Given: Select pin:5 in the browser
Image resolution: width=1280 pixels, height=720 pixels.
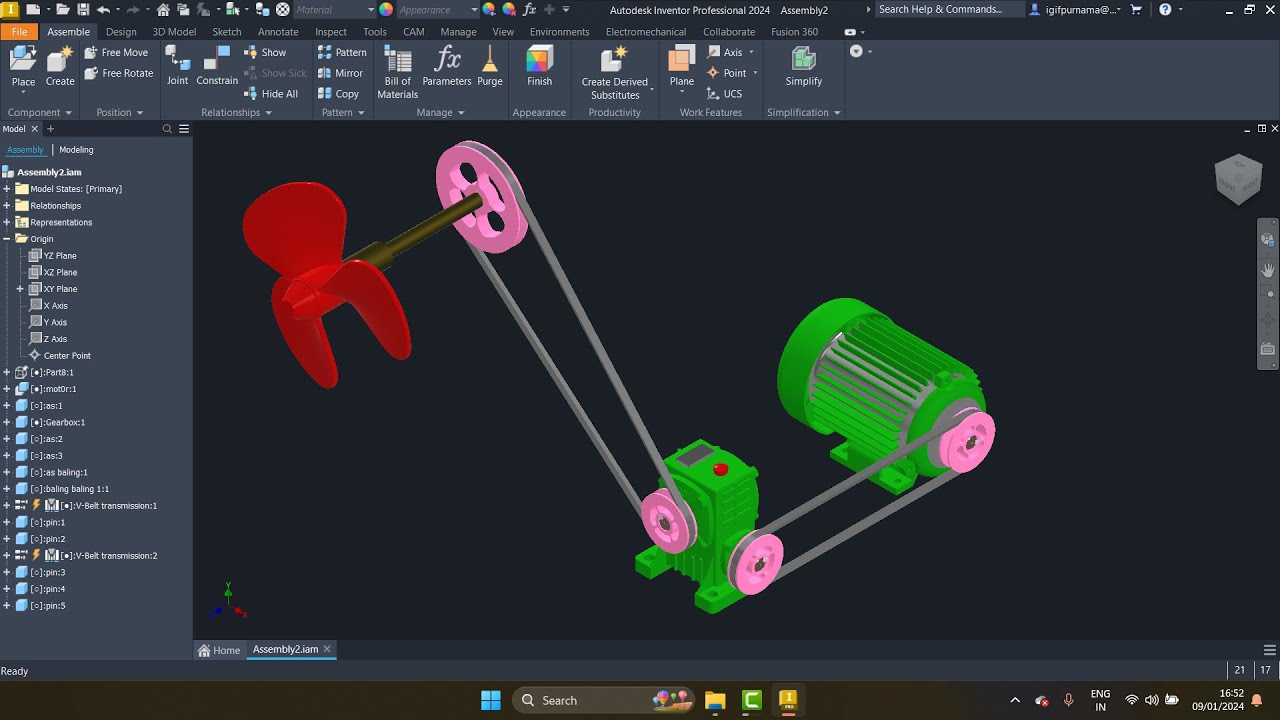Looking at the screenshot, I should point(47,606).
